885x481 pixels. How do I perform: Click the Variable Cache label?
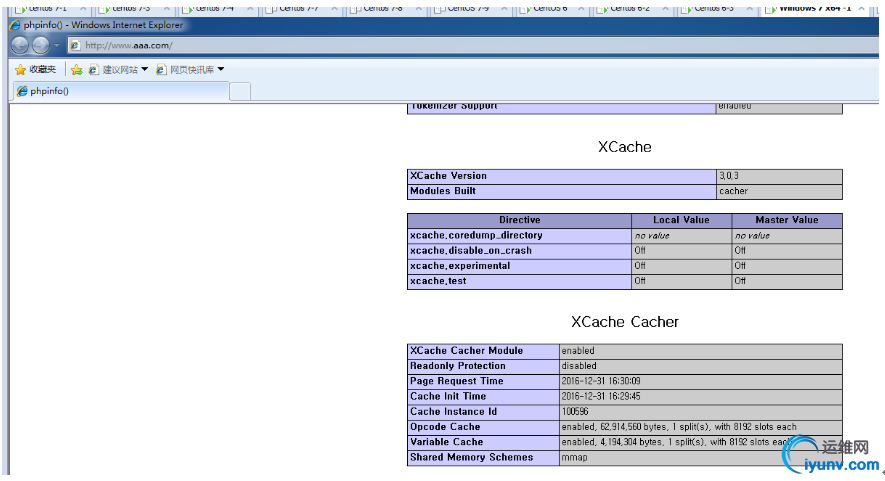[483, 442]
